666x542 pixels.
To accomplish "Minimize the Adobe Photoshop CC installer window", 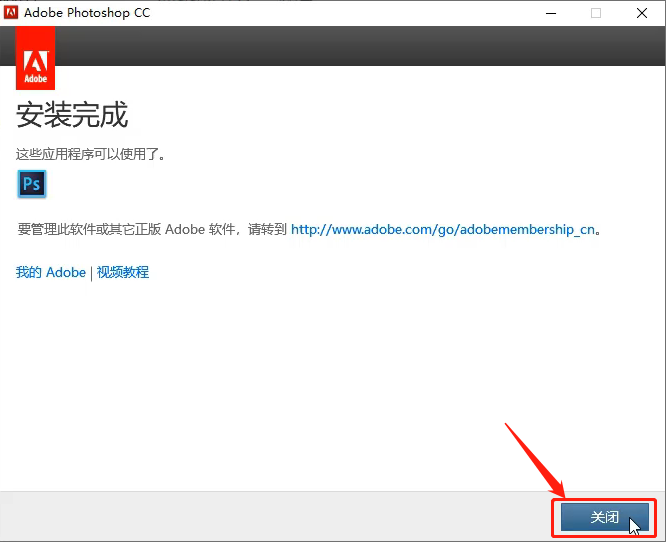I will 551,13.
